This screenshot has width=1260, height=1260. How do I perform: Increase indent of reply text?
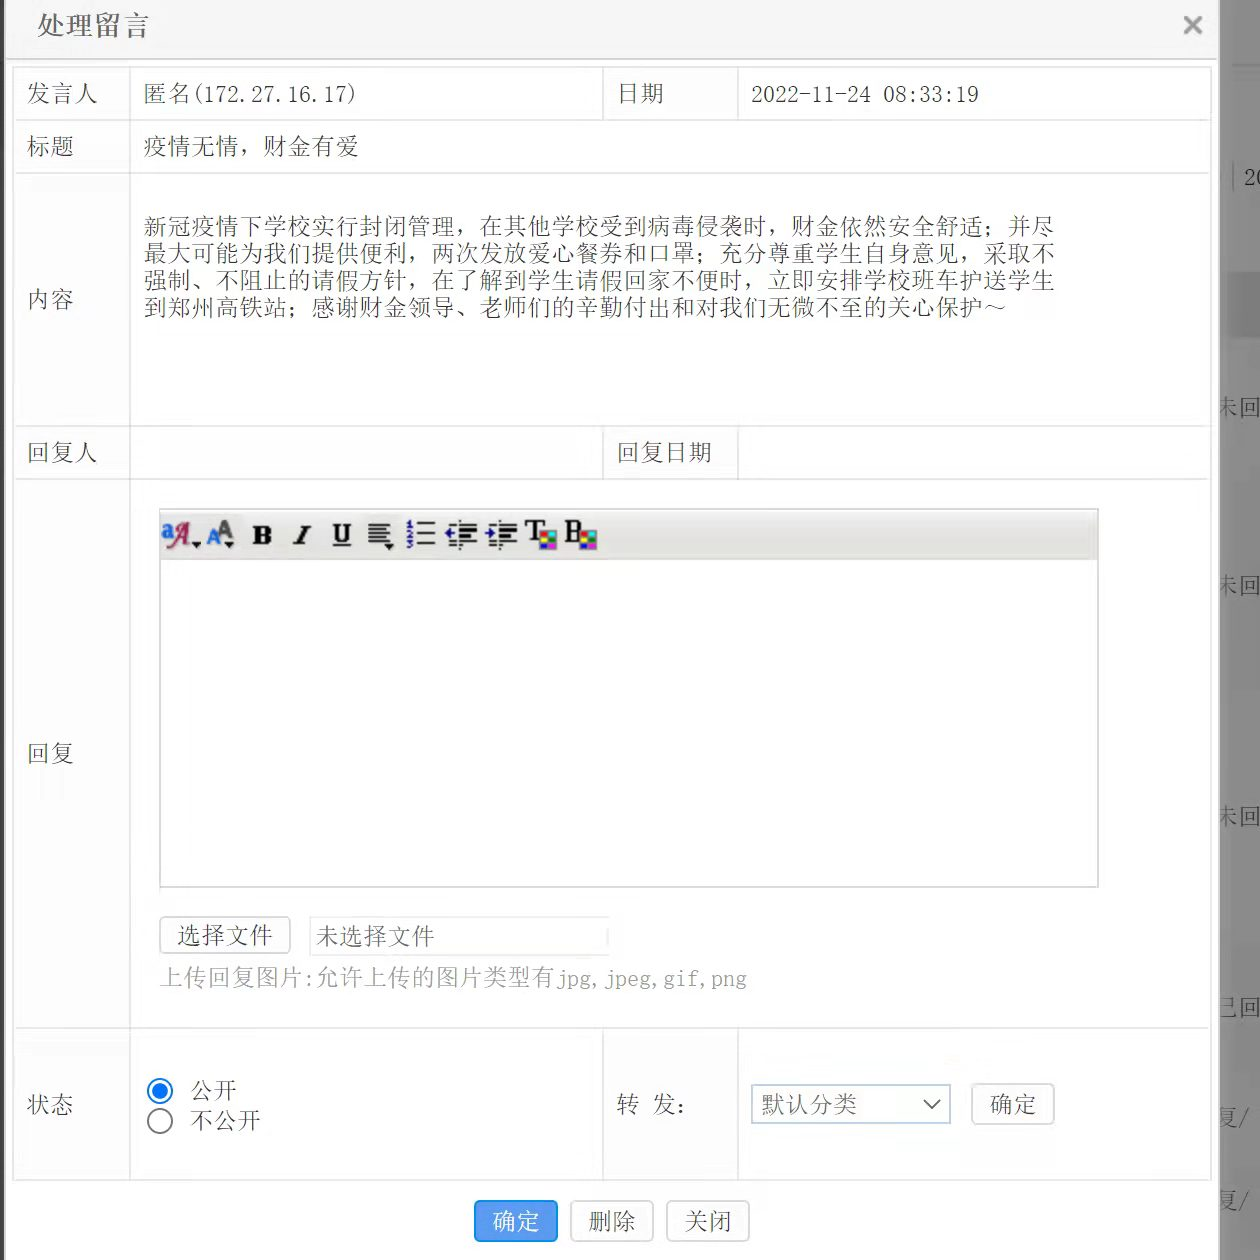coord(501,535)
